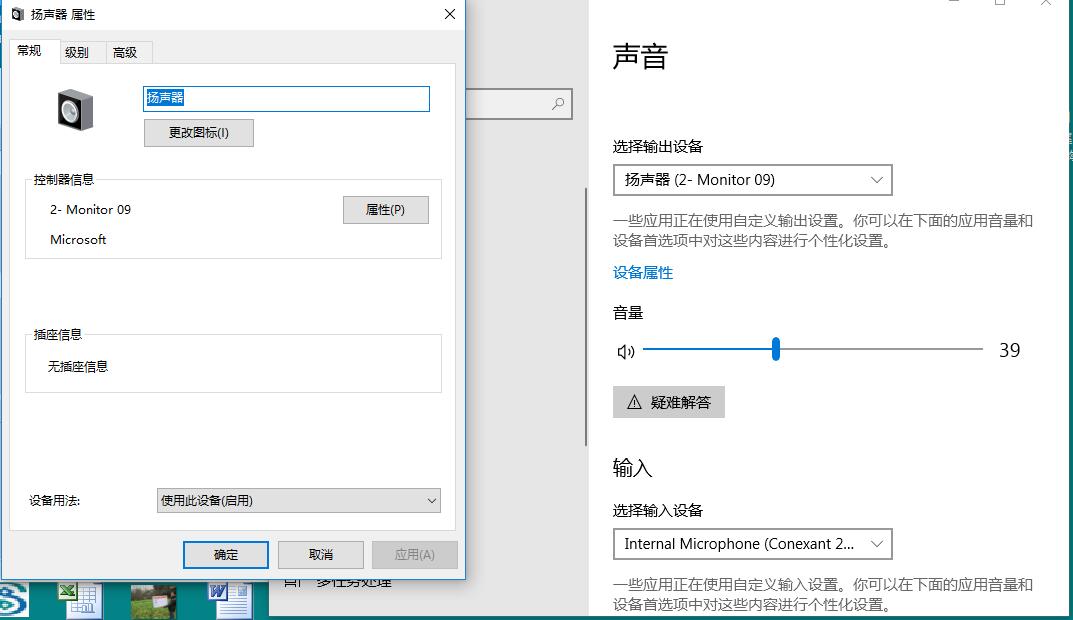Viewport: 1073px width, 620px height.
Task: Switch to the 级别 tab
Action: tap(77, 52)
